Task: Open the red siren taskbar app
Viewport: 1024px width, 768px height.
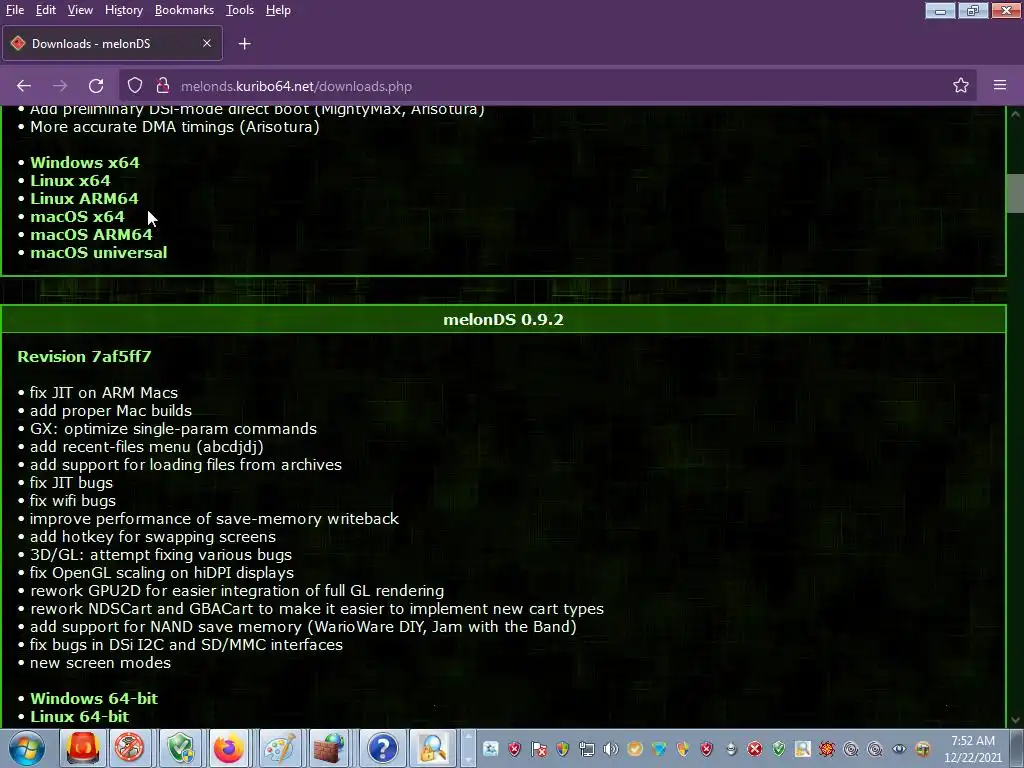Action: (x=82, y=748)
